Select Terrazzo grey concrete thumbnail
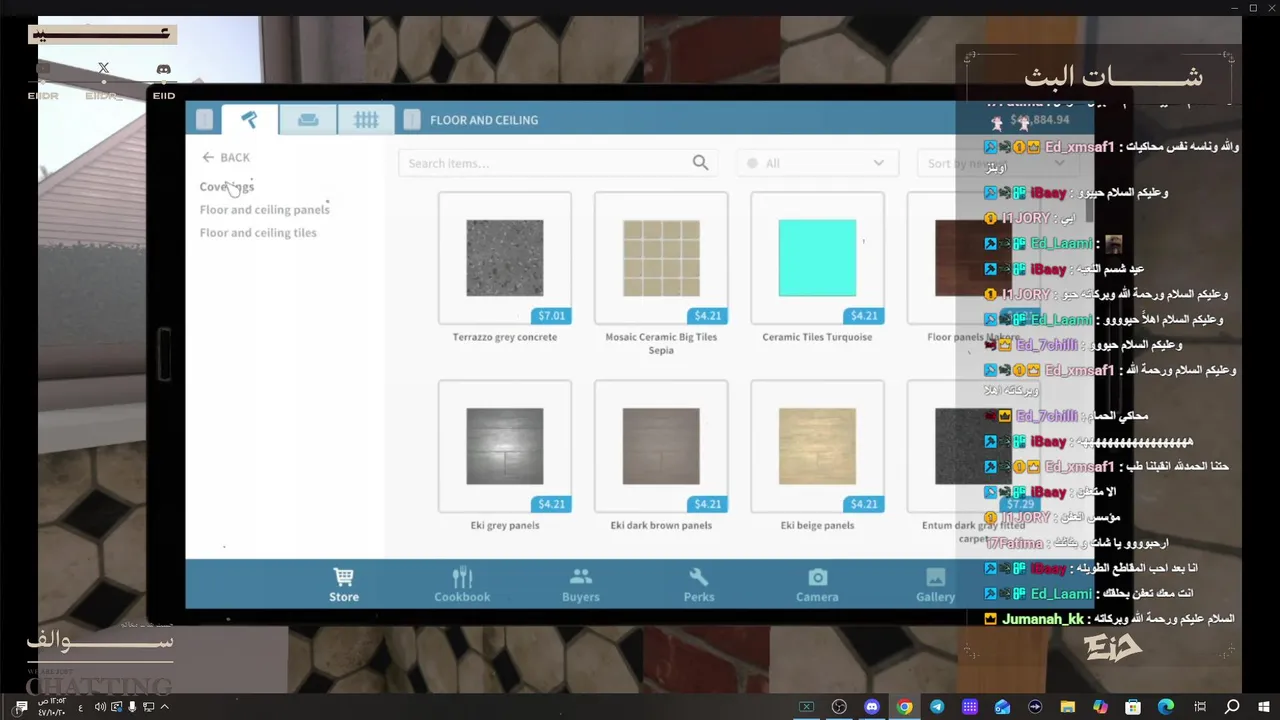Viewport: 1280px width, 720px height. 505,258
